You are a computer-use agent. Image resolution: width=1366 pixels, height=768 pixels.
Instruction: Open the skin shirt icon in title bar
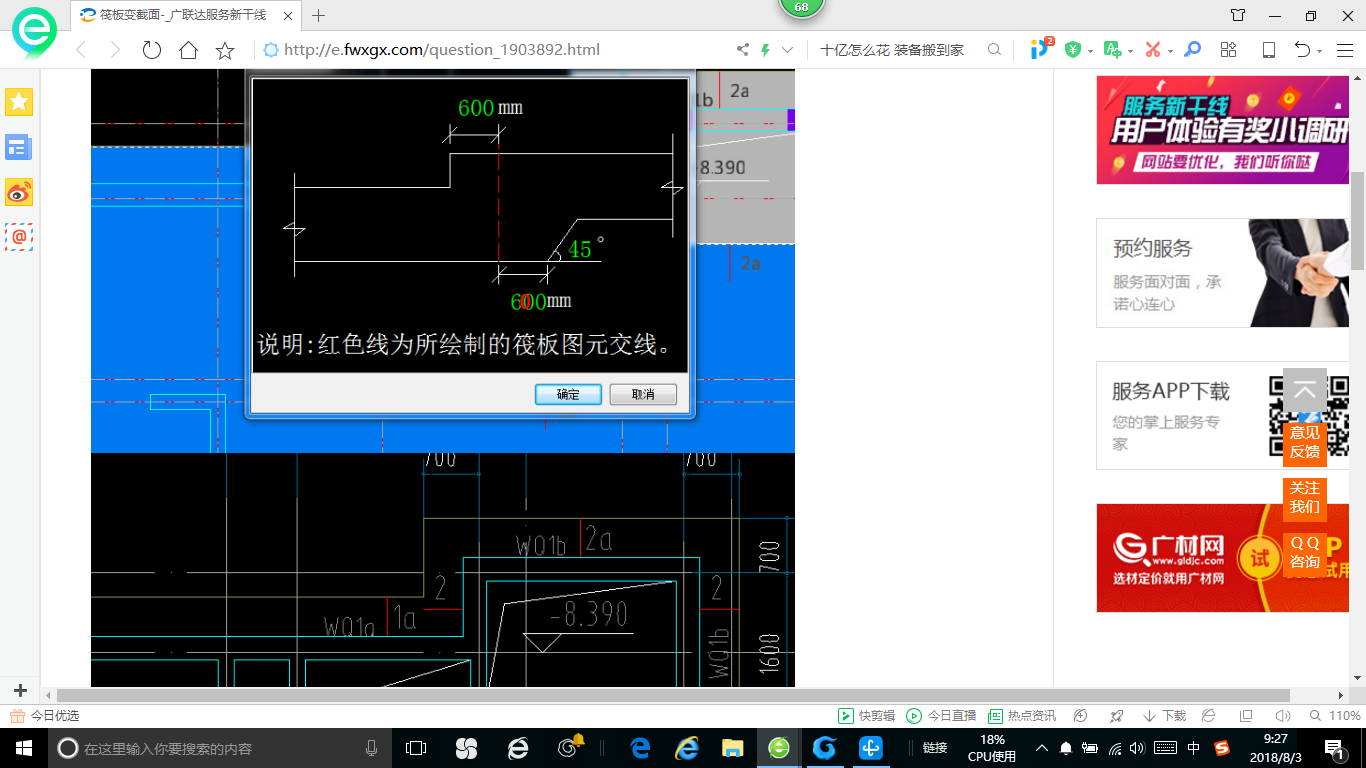(1238, 15)
